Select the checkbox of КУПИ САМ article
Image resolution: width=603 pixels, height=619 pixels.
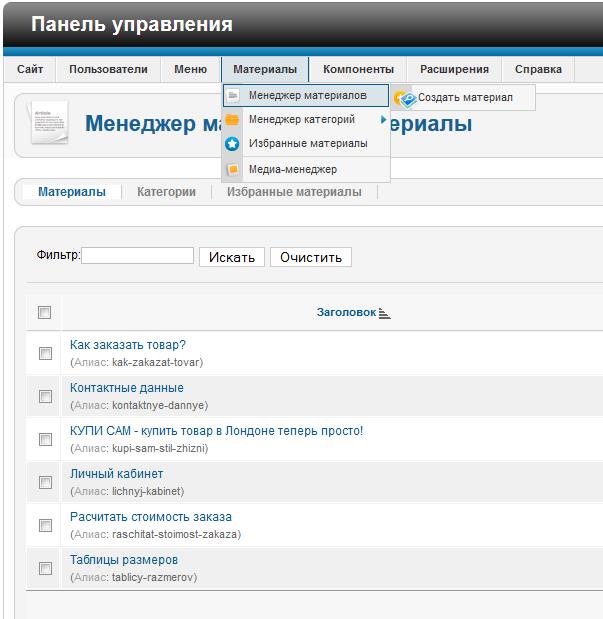point(45,439)
